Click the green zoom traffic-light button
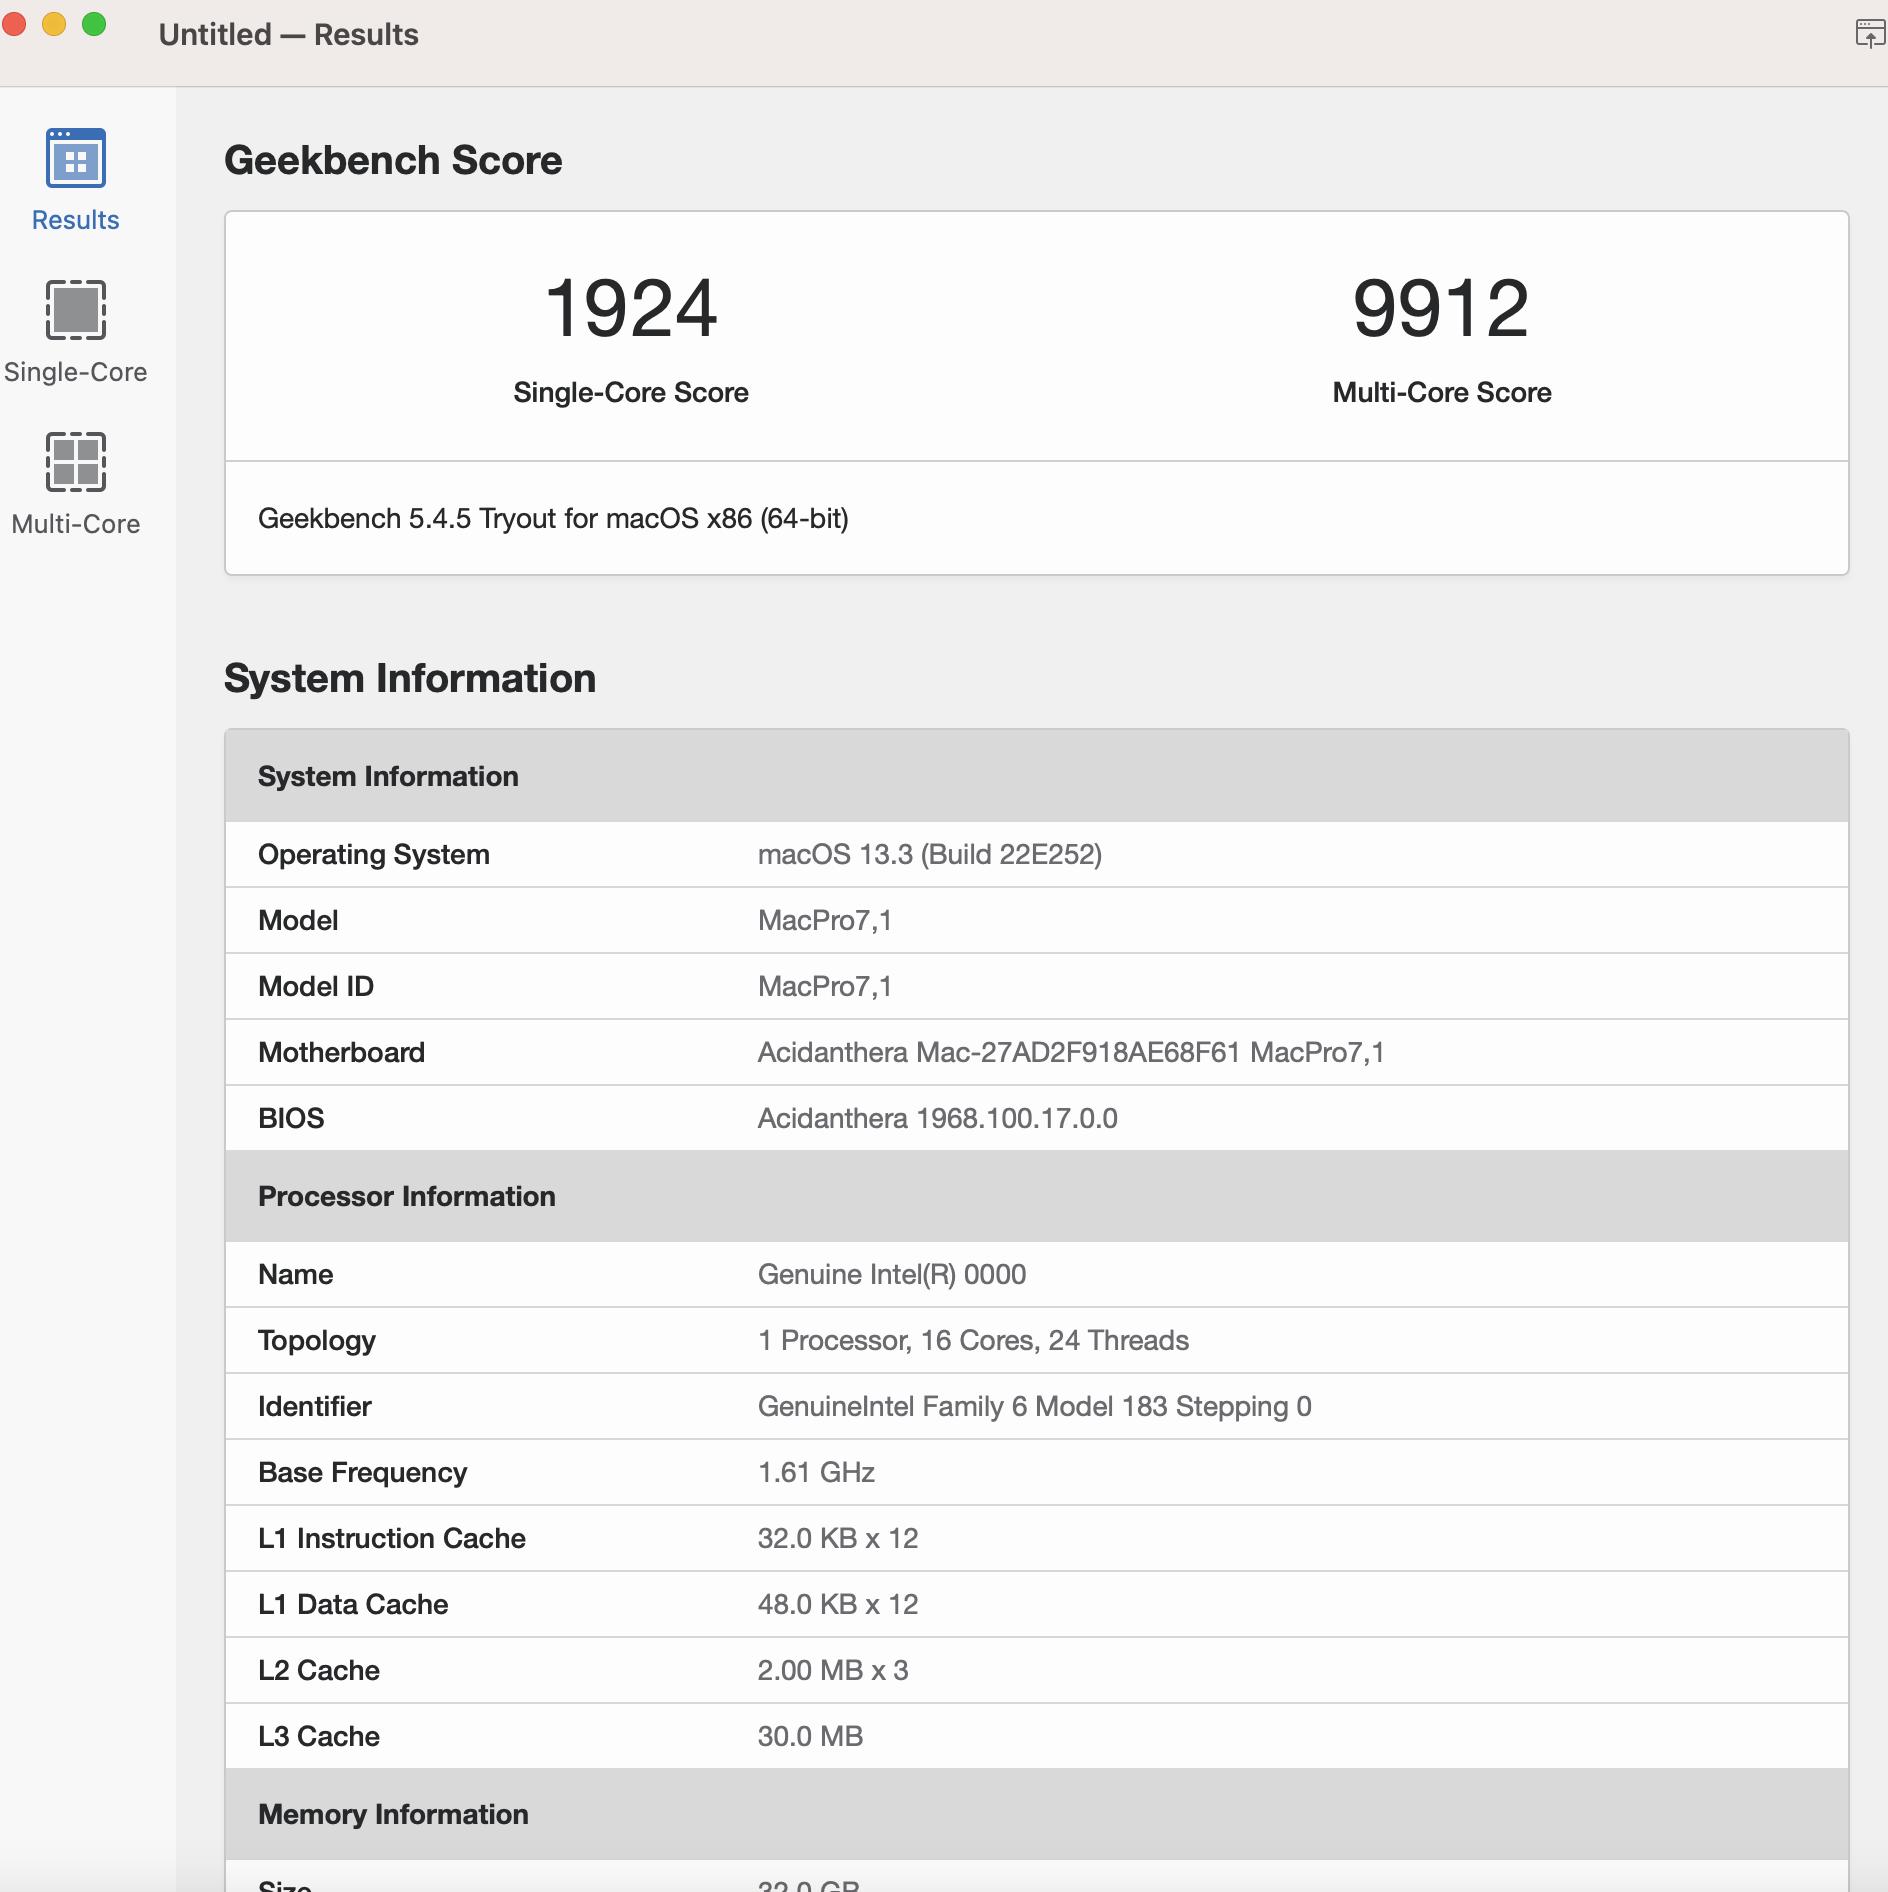 tap(93, 22)
